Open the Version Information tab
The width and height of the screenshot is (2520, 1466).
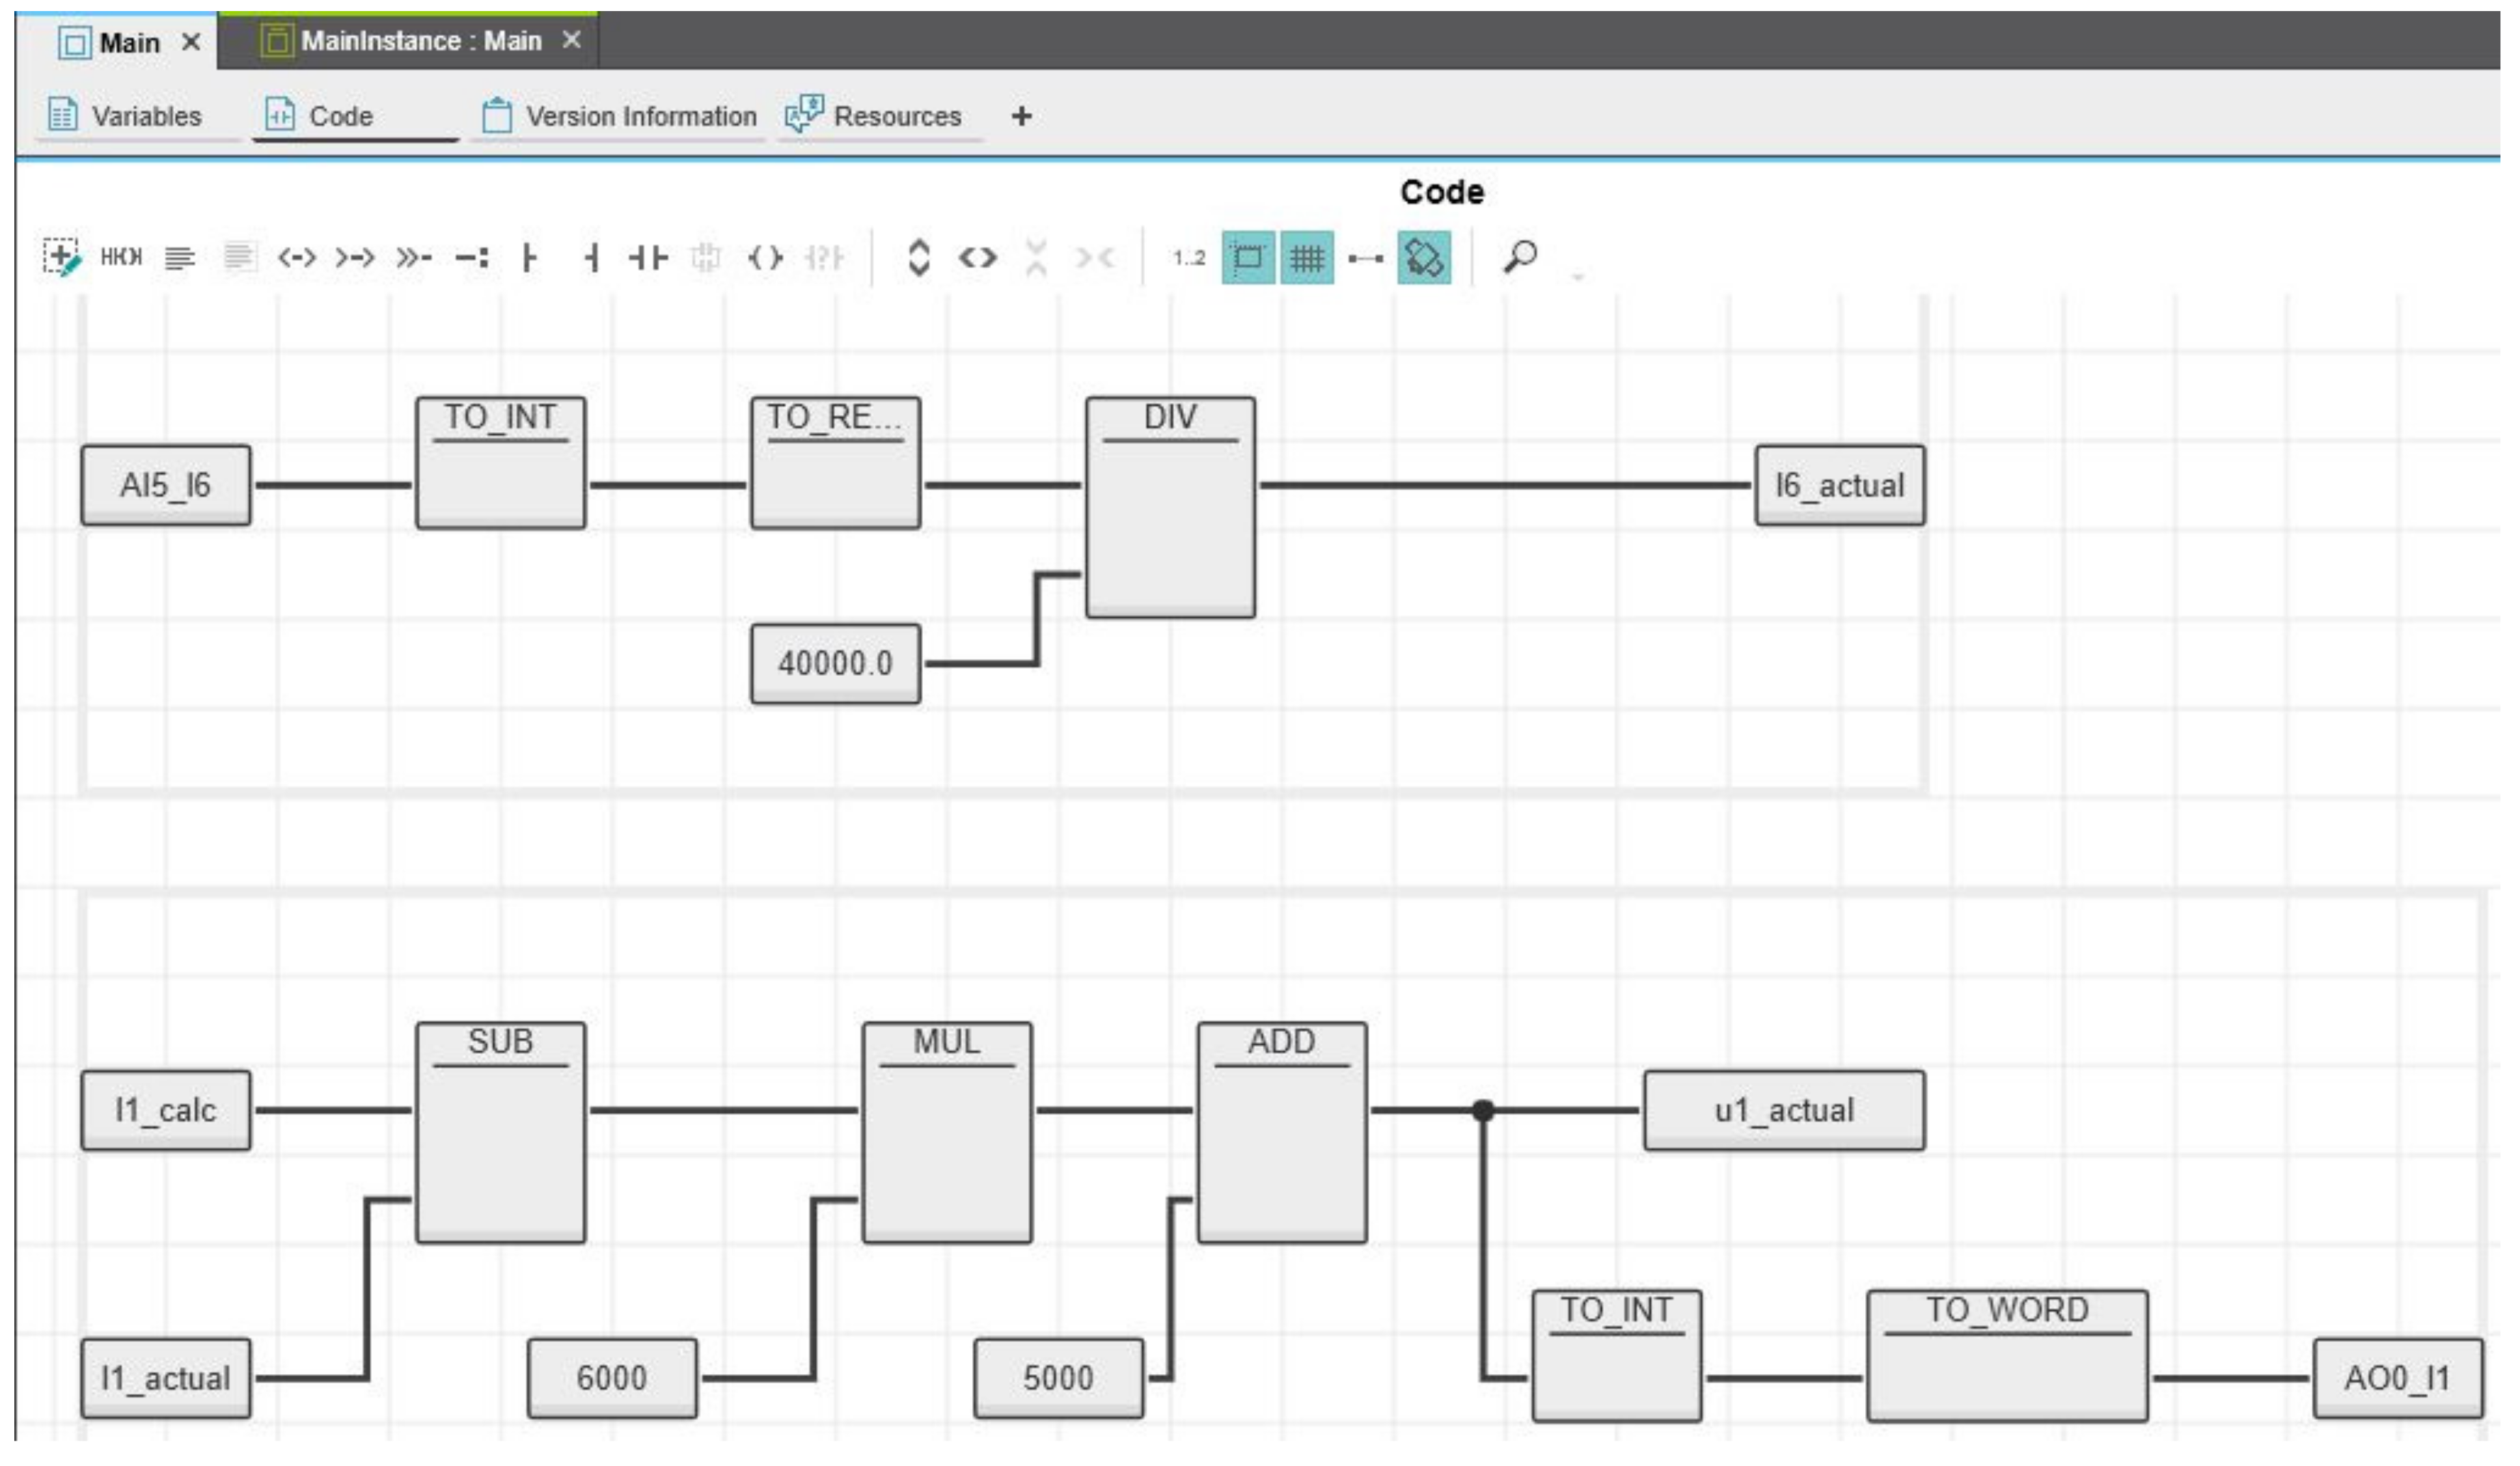point(619,116)
